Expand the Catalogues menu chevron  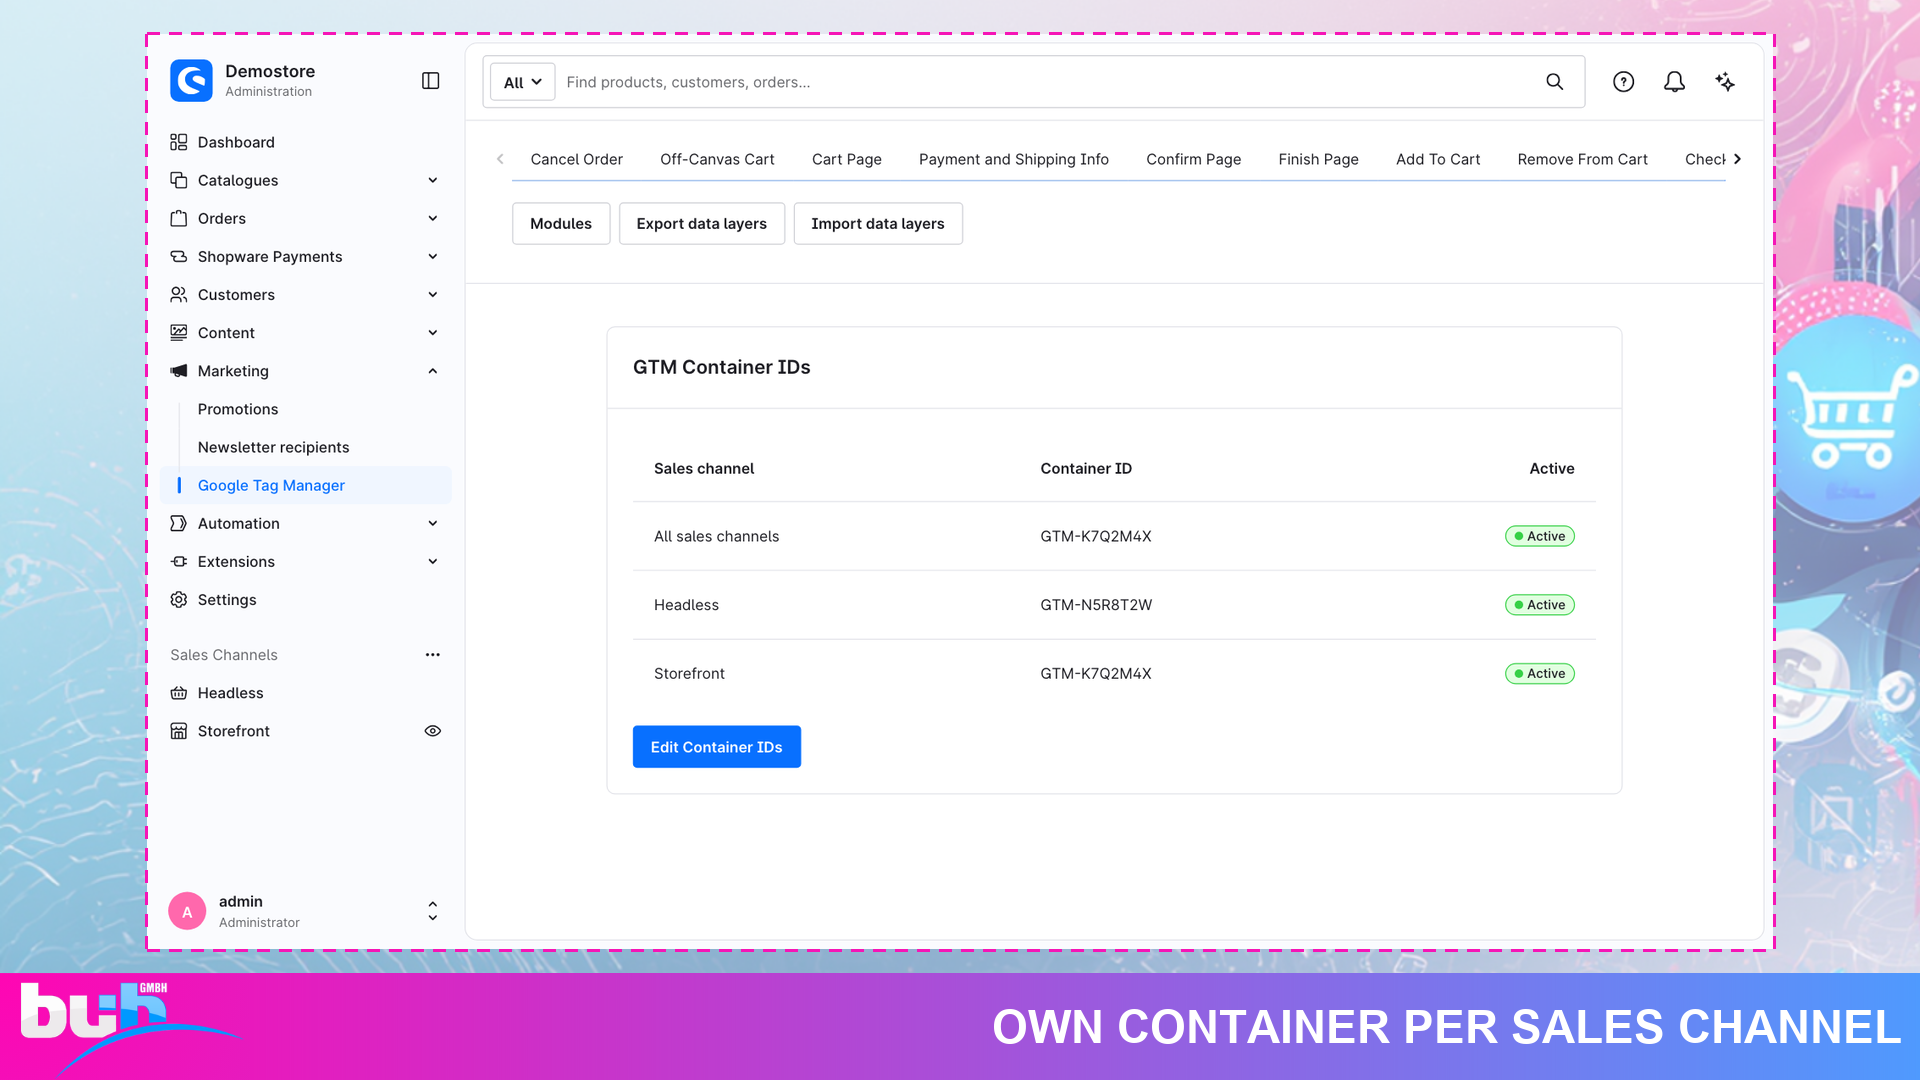[433, 180]
